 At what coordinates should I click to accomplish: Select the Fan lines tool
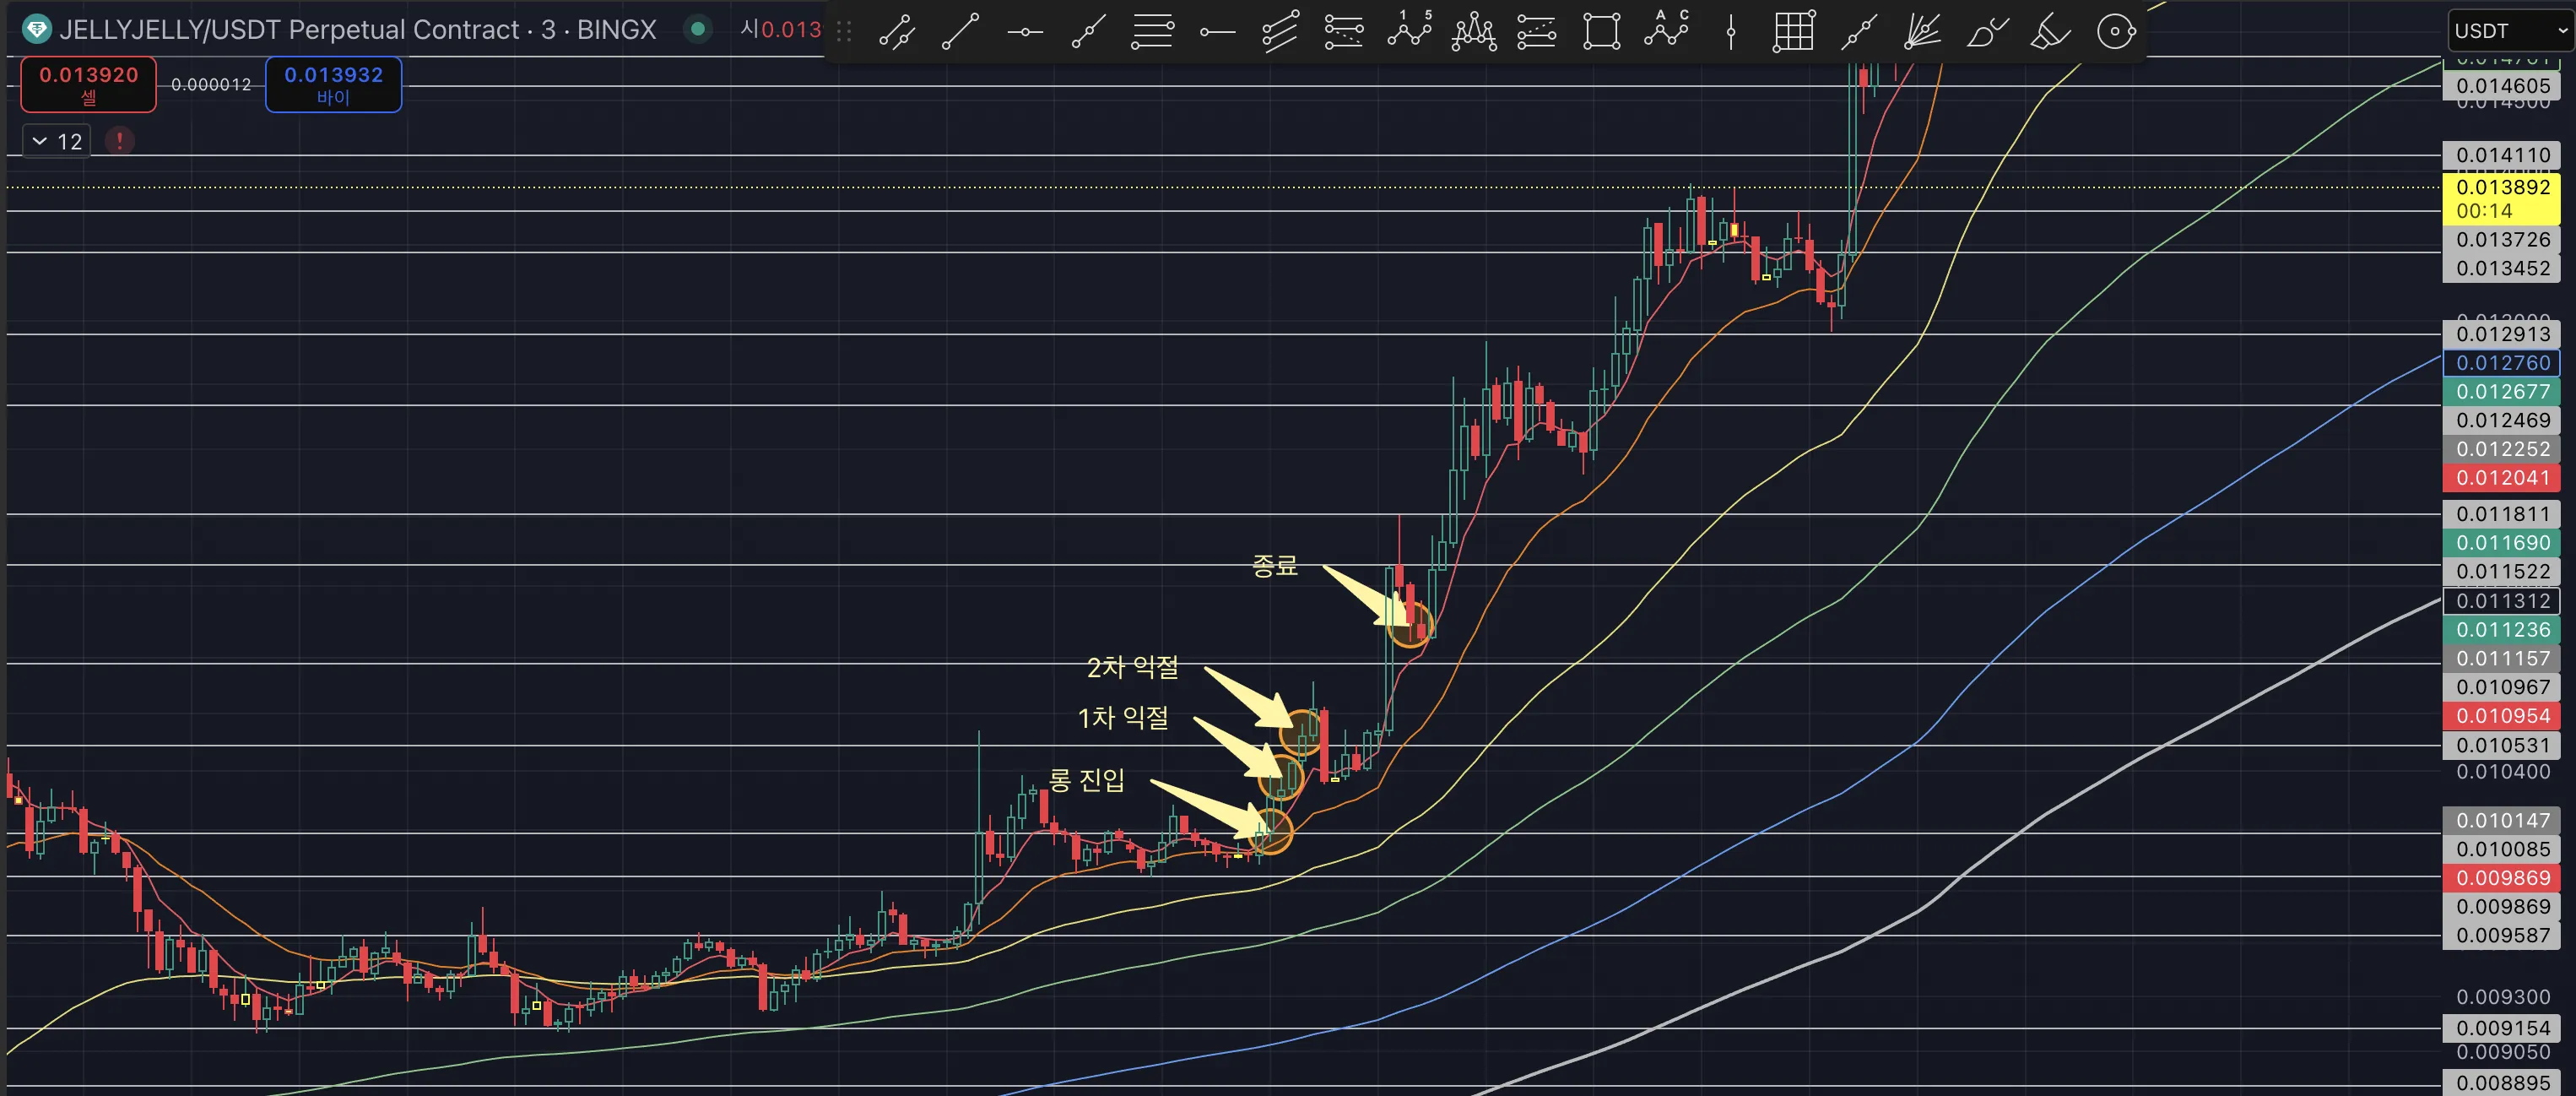pos(1922,31)
